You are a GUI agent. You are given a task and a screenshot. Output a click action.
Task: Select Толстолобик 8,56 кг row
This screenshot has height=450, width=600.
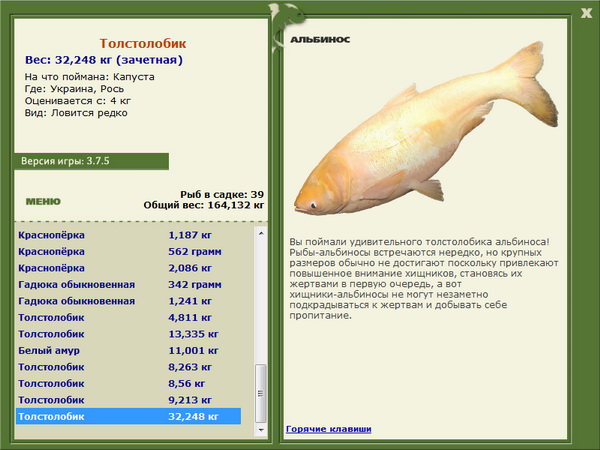128,383
